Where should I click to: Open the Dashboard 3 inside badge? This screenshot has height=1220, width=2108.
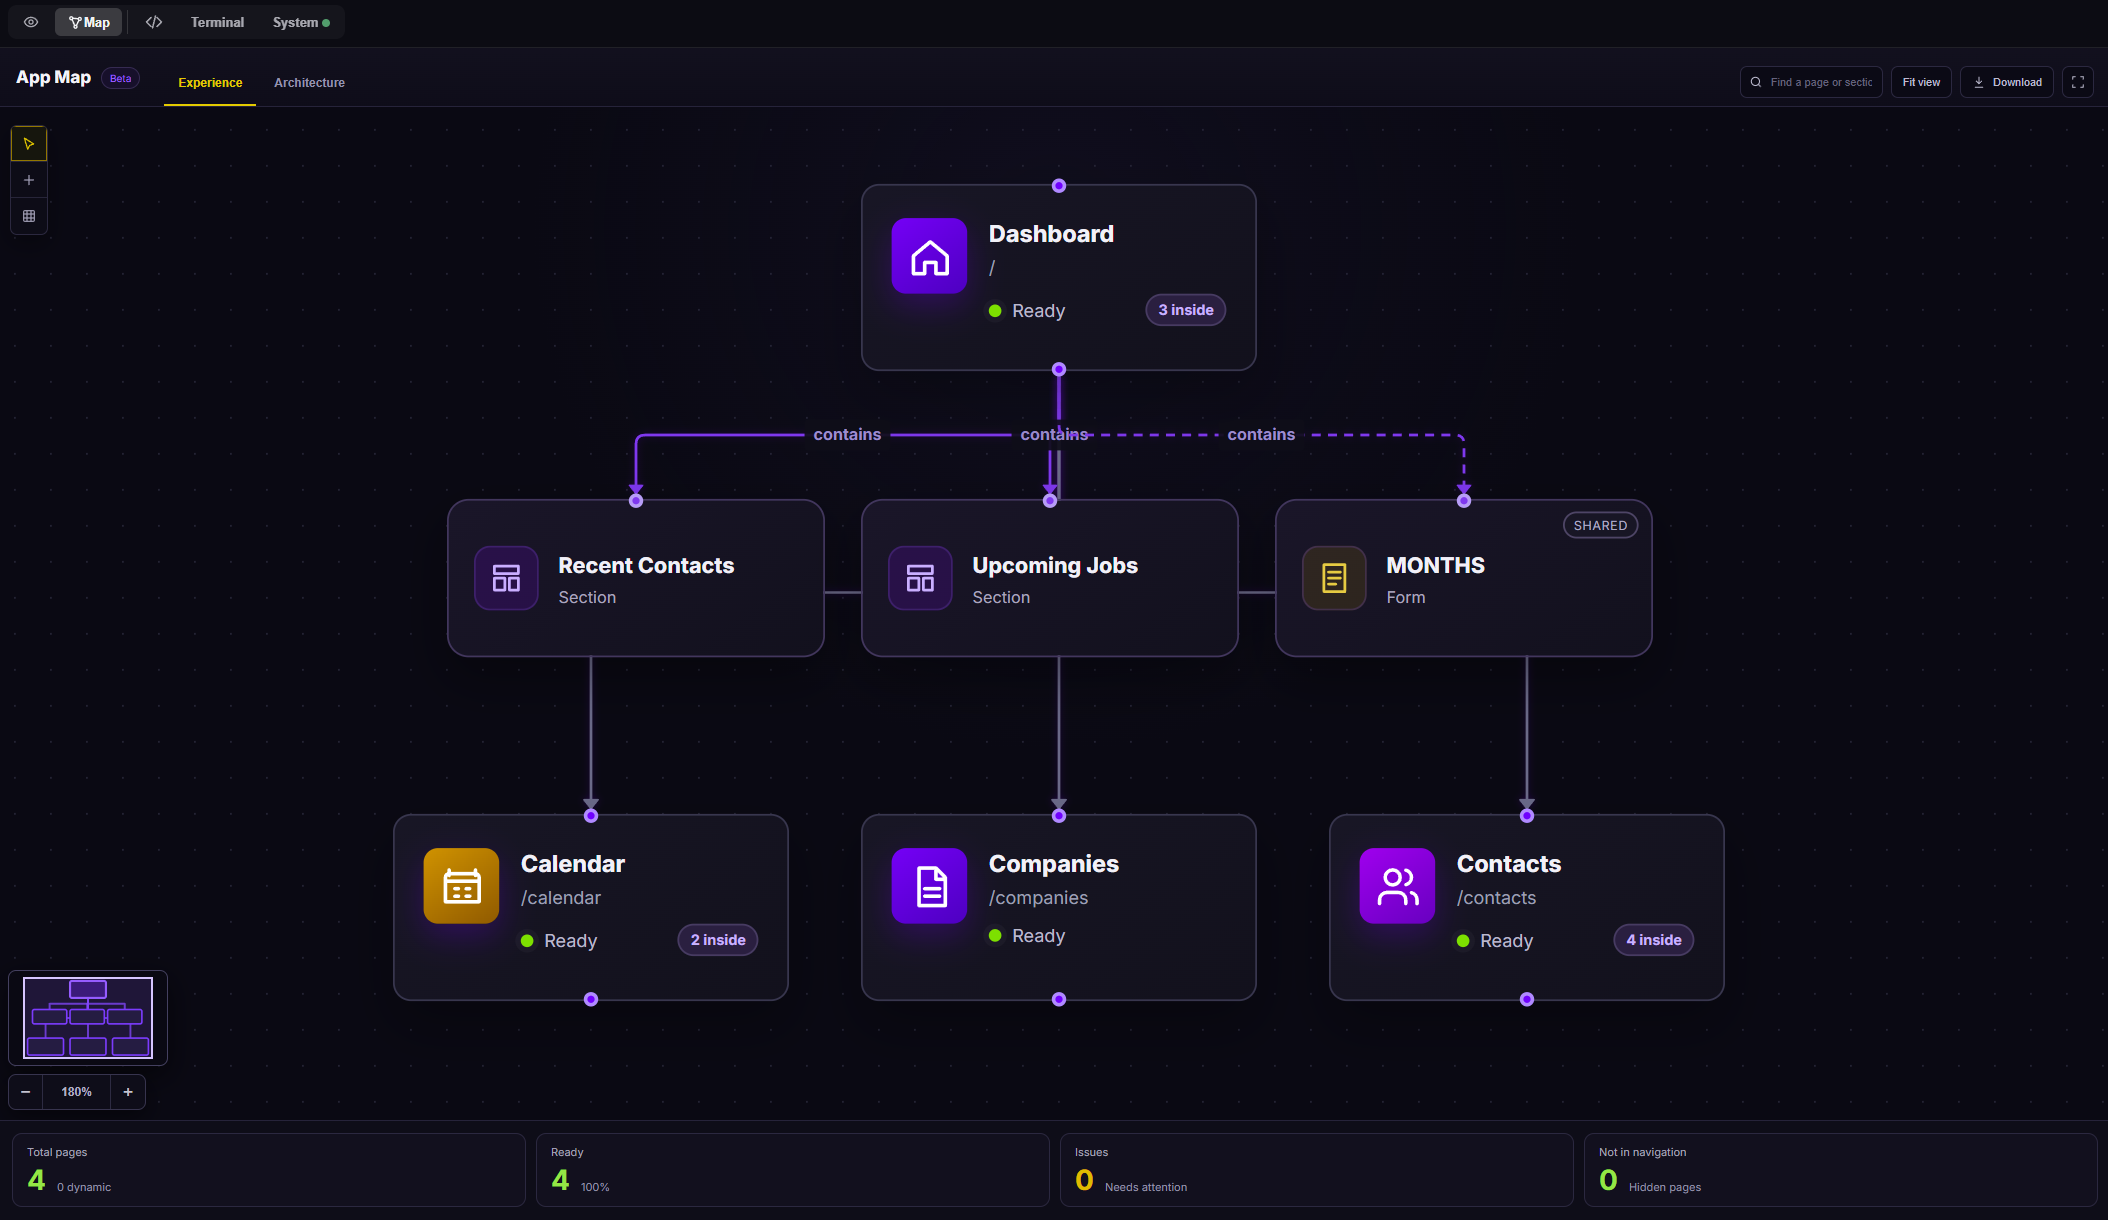tap(1185, 310)
